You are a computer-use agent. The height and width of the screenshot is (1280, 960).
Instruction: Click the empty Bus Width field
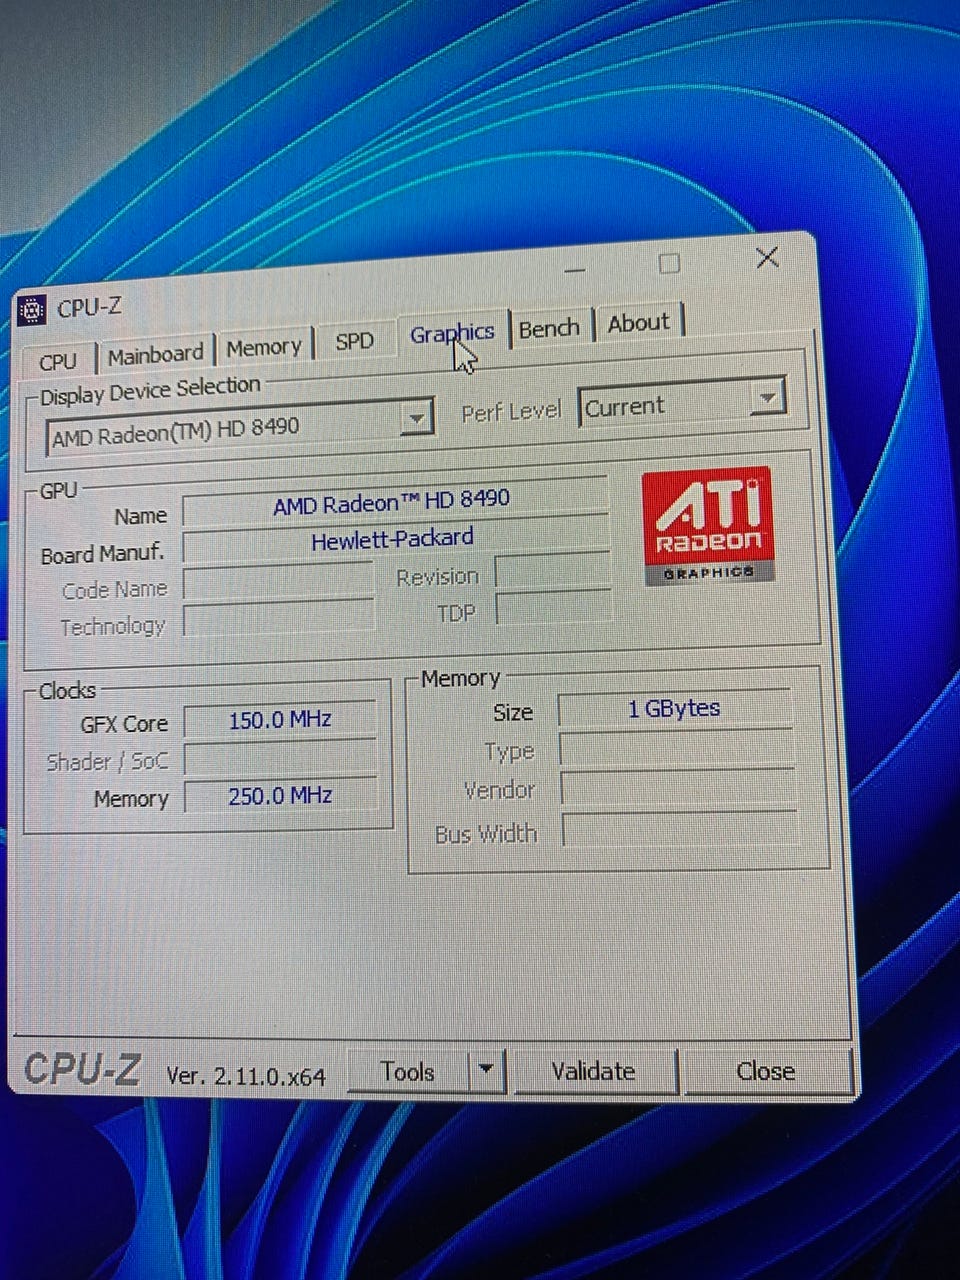(x=681, y=829)
